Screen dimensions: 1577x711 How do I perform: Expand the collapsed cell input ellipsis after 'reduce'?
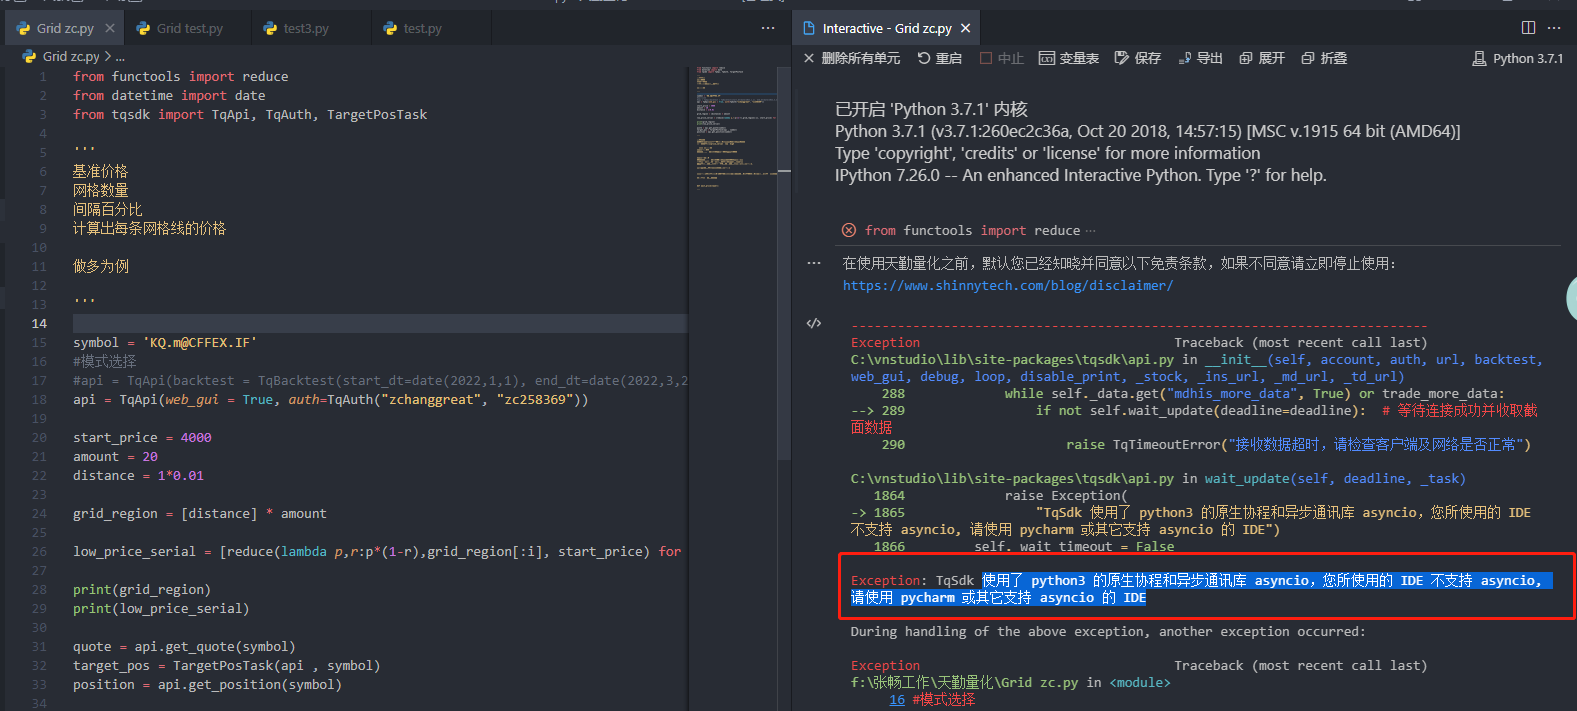(1090, 230)
